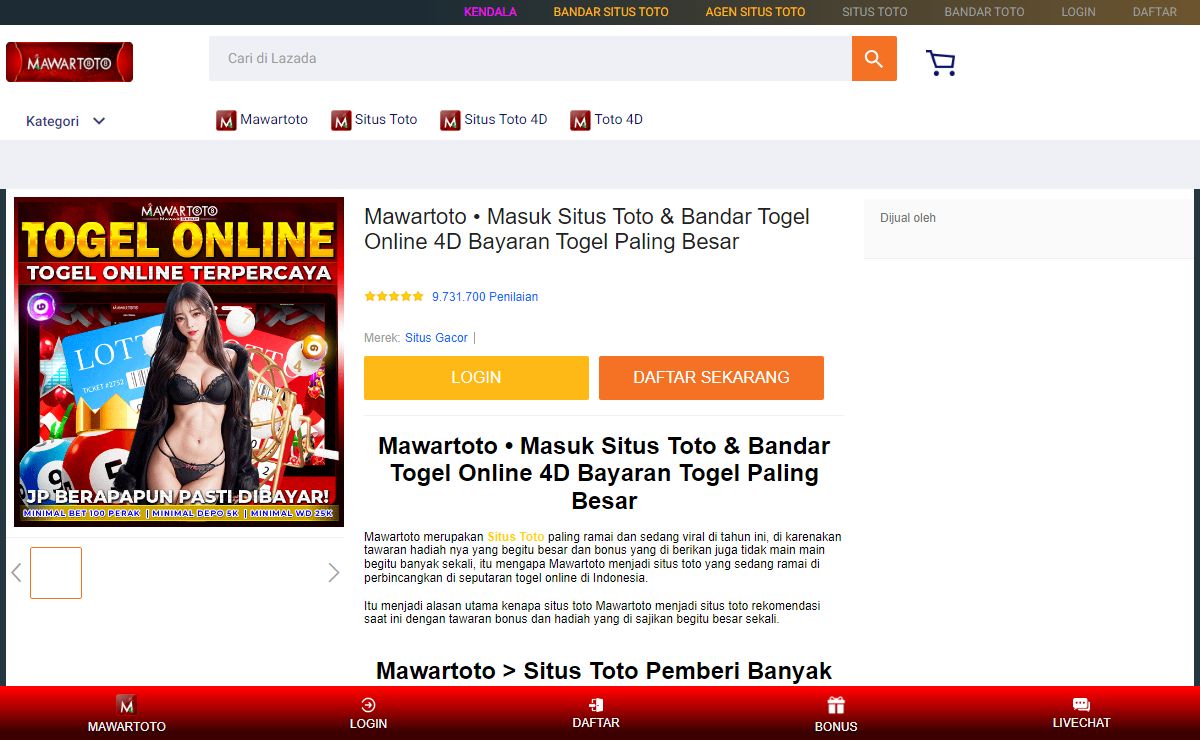The image size is (1200, 740).
Task: Click the Mawartoto logo in the header
Action: coord(69,62)
